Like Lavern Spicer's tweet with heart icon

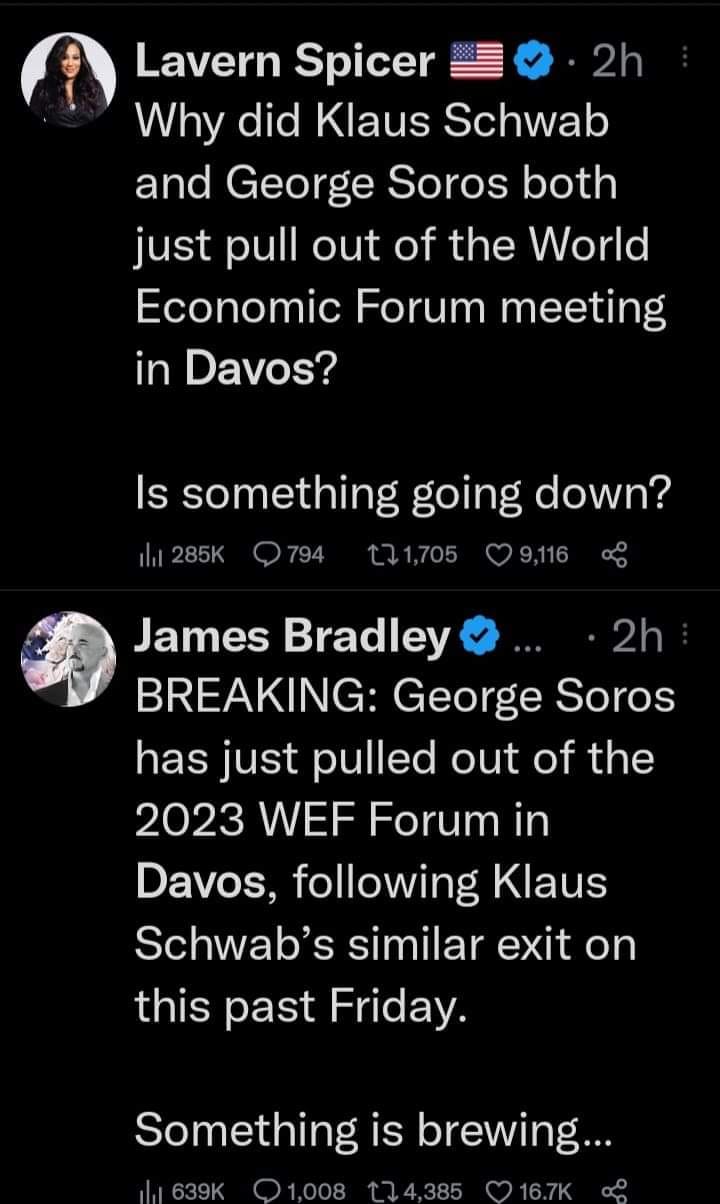(x=504, y=553)
